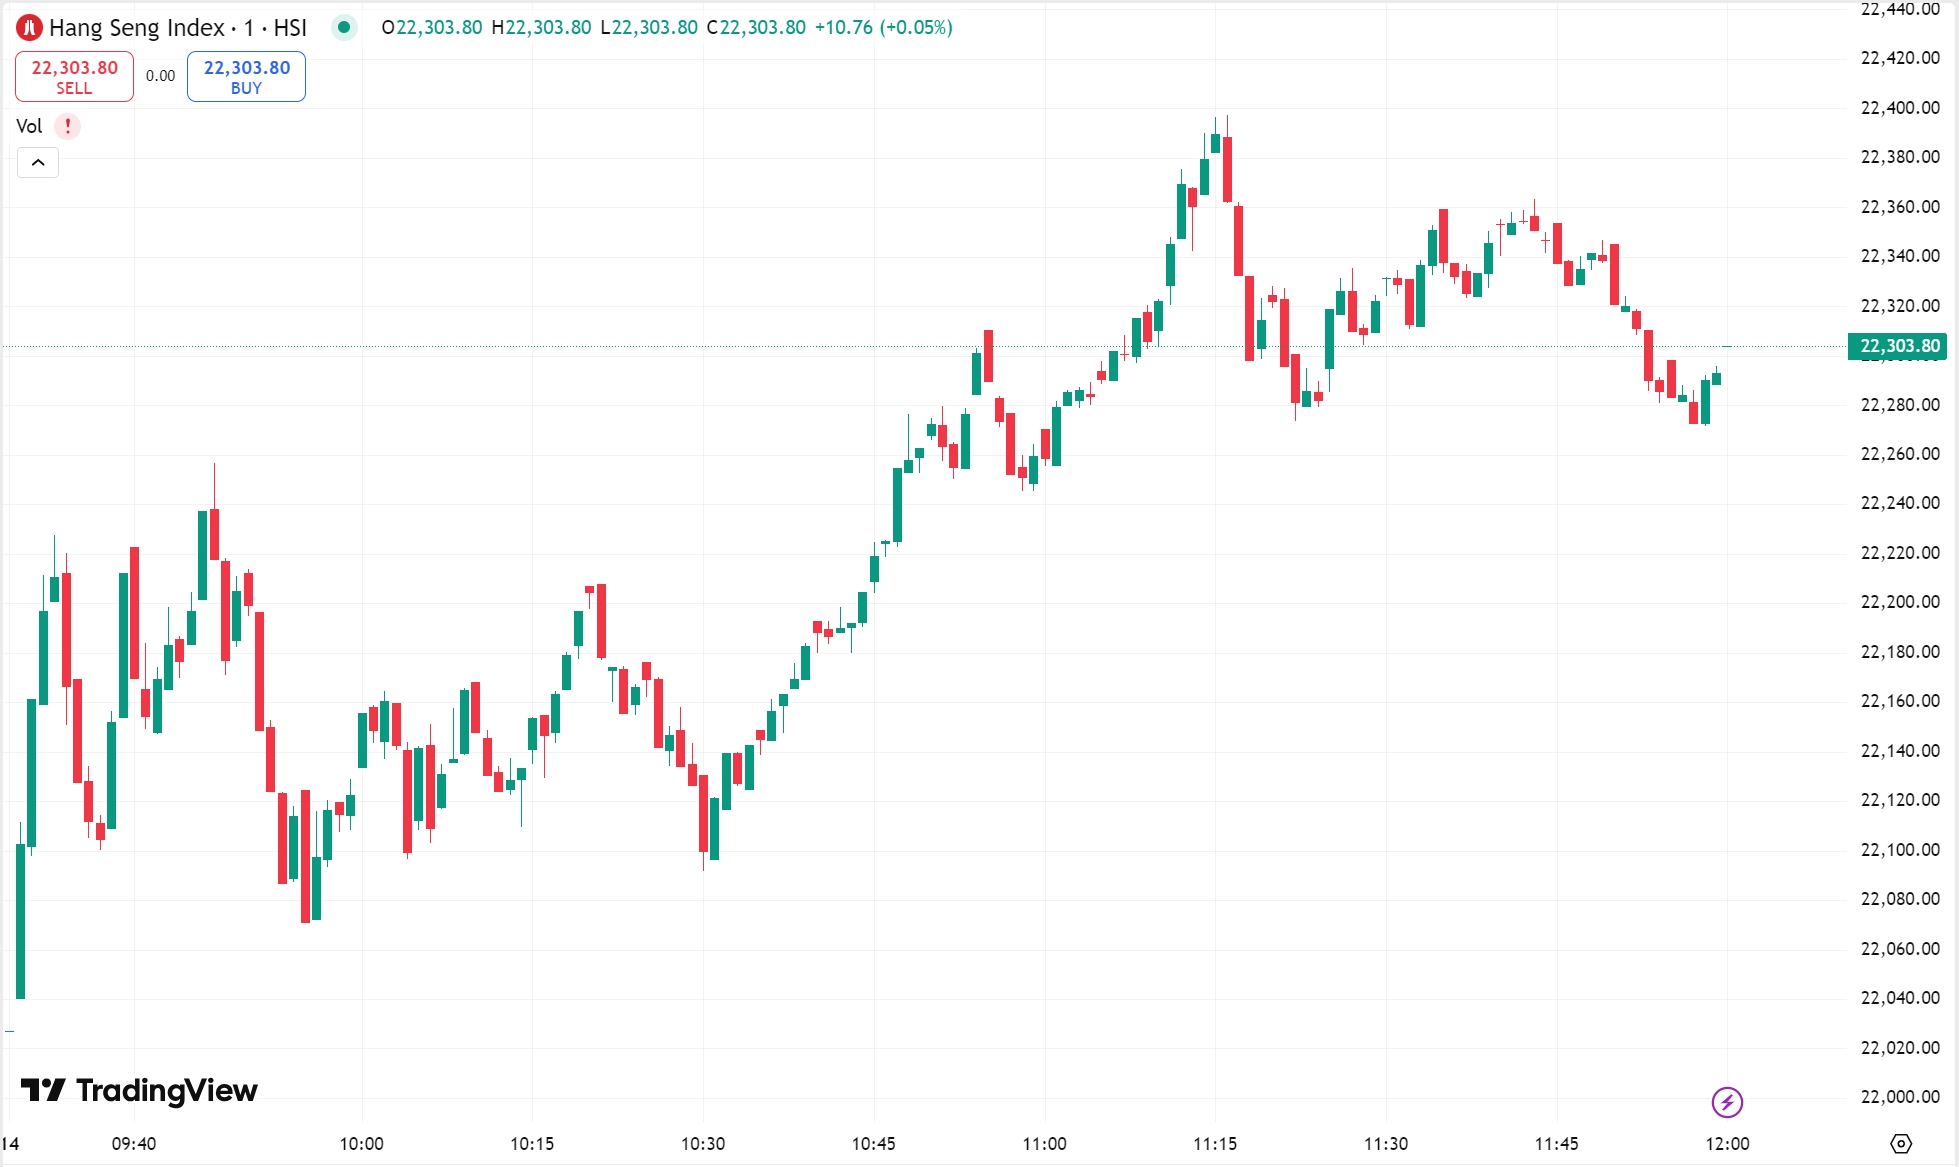This screenshot has height=1167, width=1959.
Task: Click the TradingView logo watermark
Action: coord(140,1090)
